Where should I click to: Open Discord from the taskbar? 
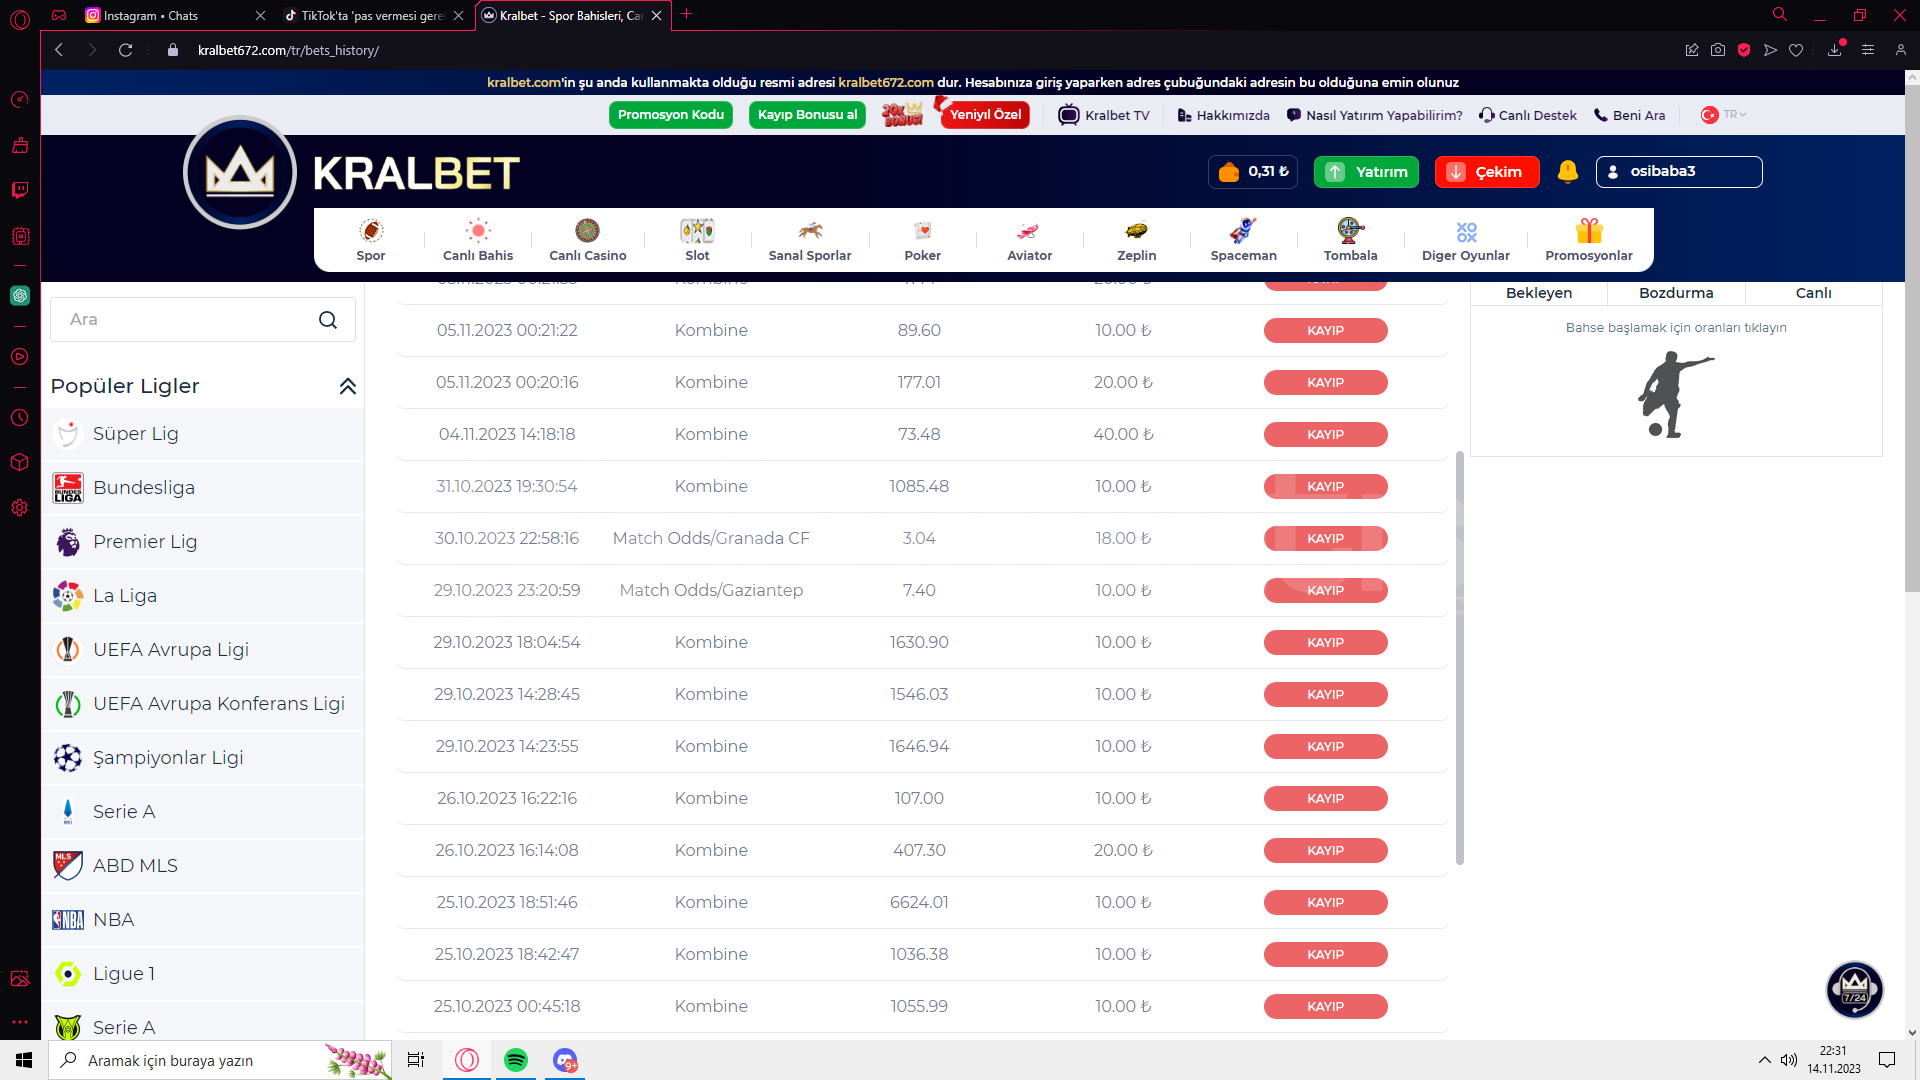(565, 1060)
